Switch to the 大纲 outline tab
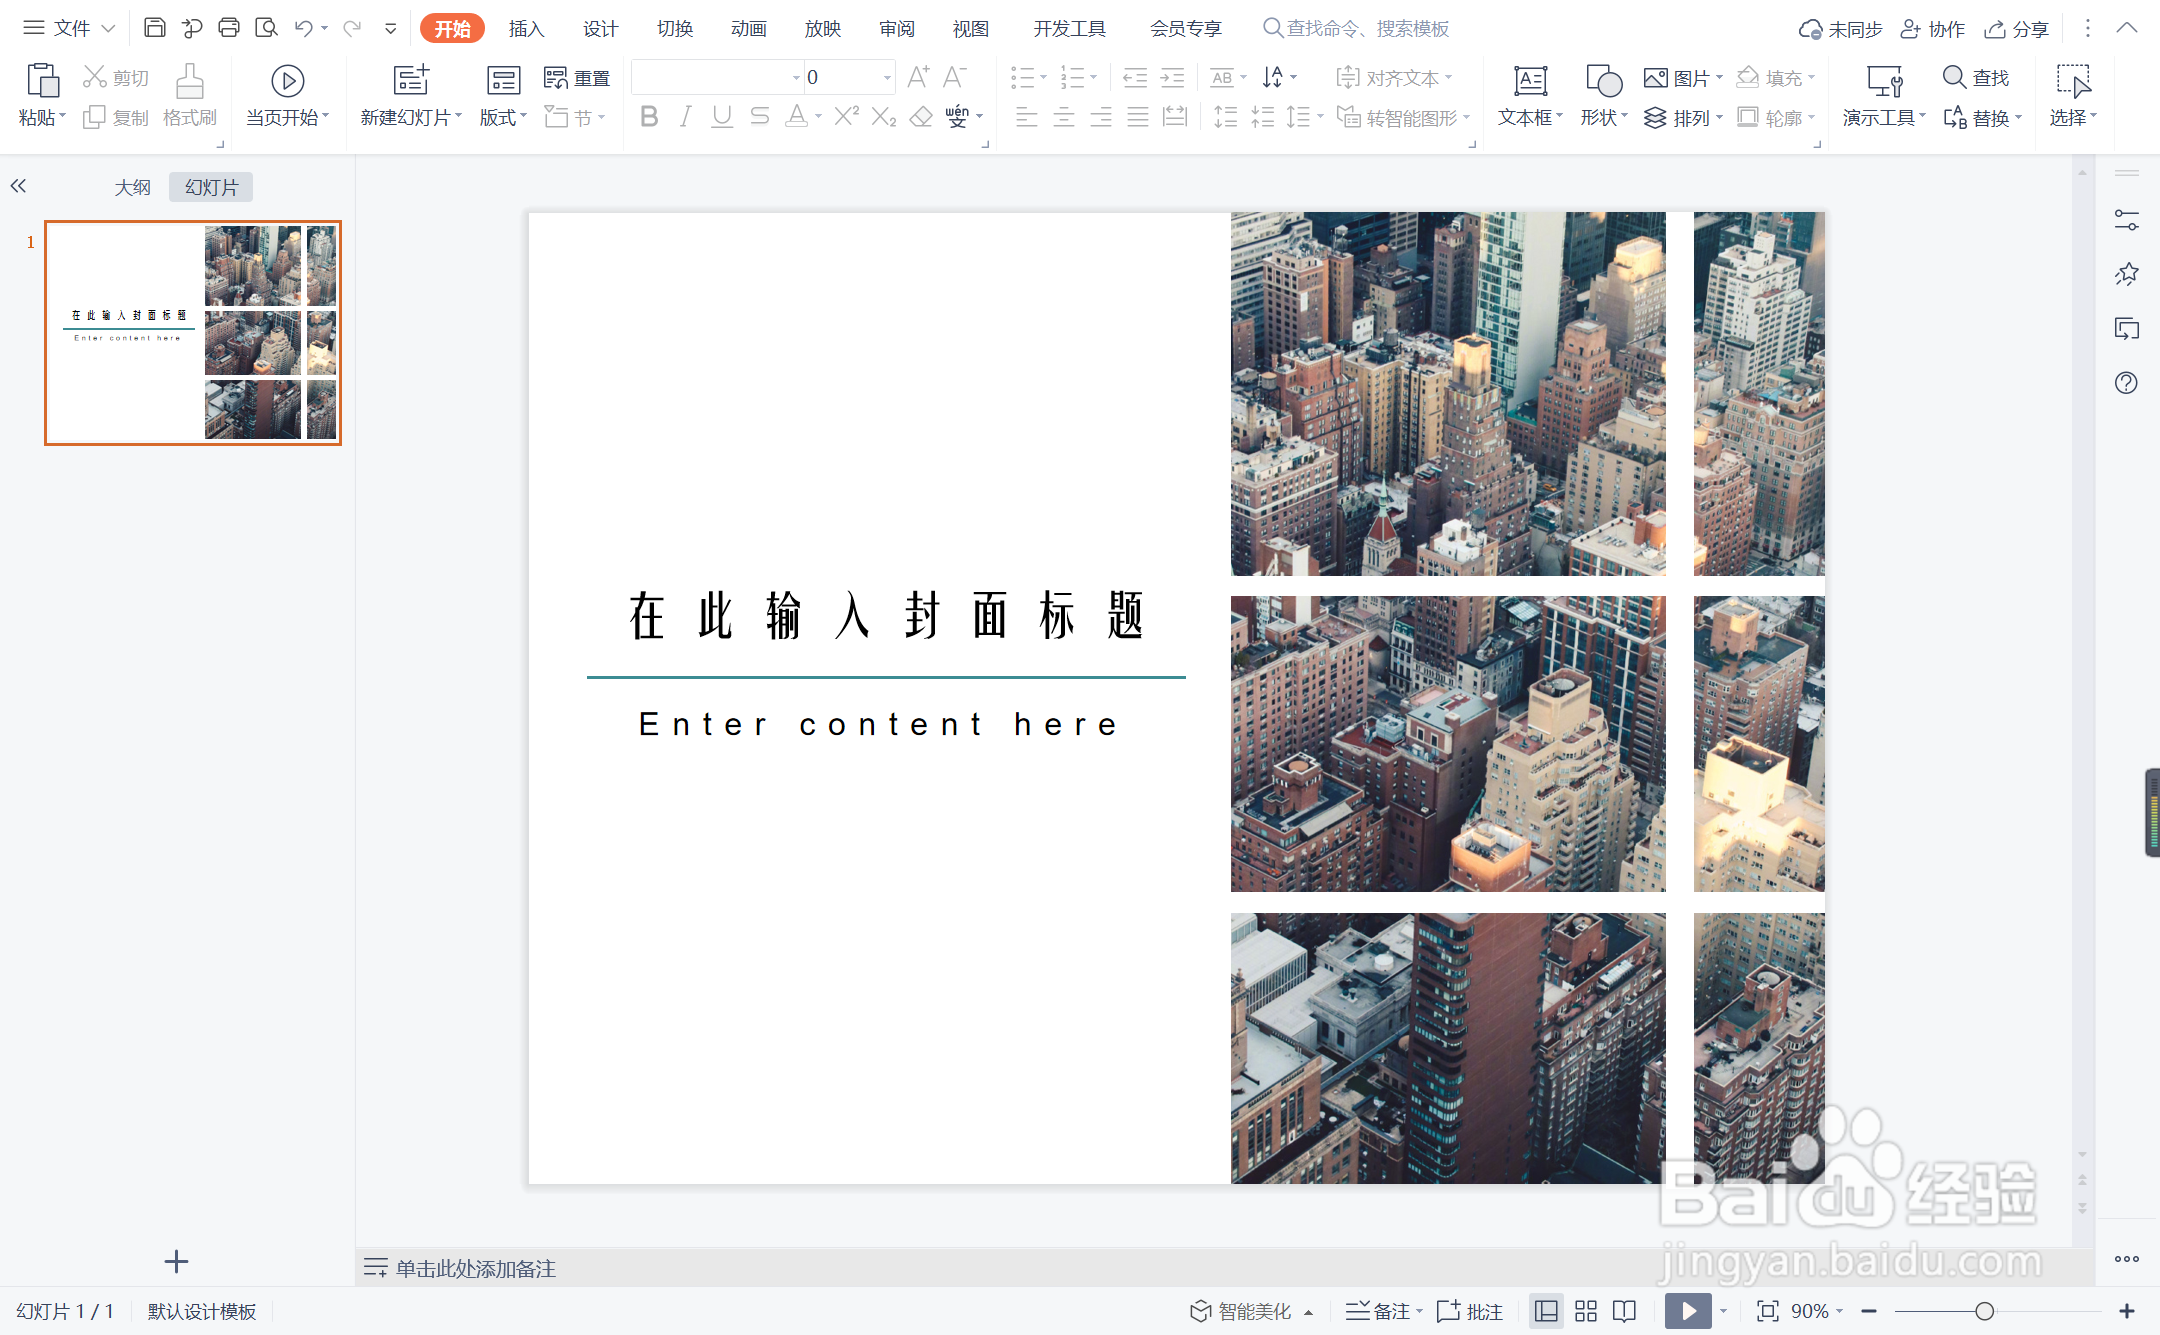Image resolution: width=2160 pixels, height=1335 pixels. point(133,186)
